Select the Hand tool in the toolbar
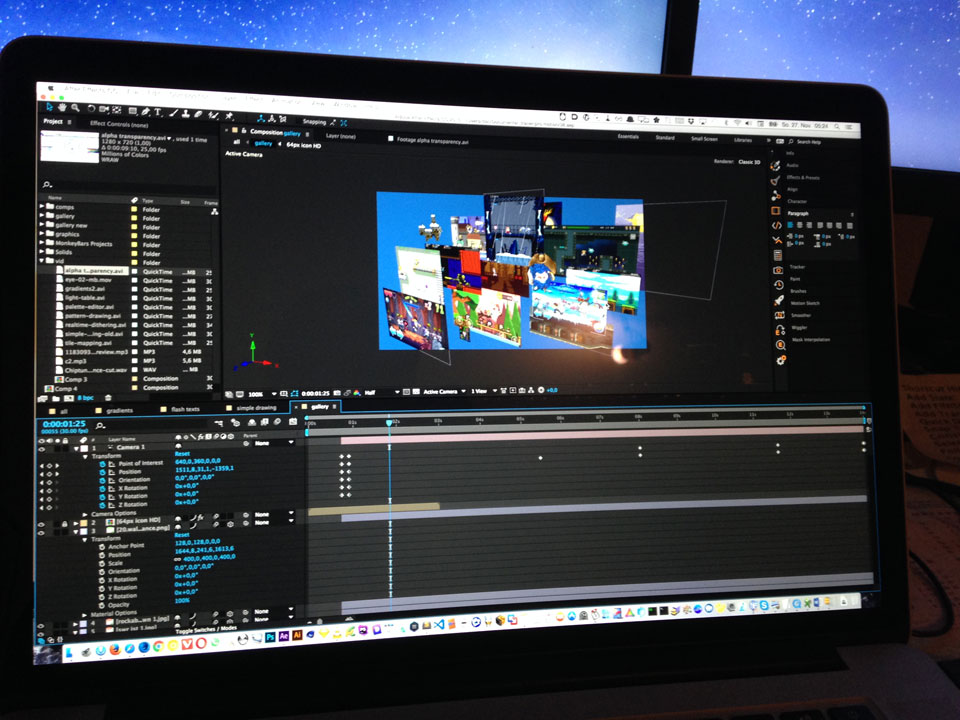The height and width of the screenshot is (720, 960). click(x=62, y=108)
